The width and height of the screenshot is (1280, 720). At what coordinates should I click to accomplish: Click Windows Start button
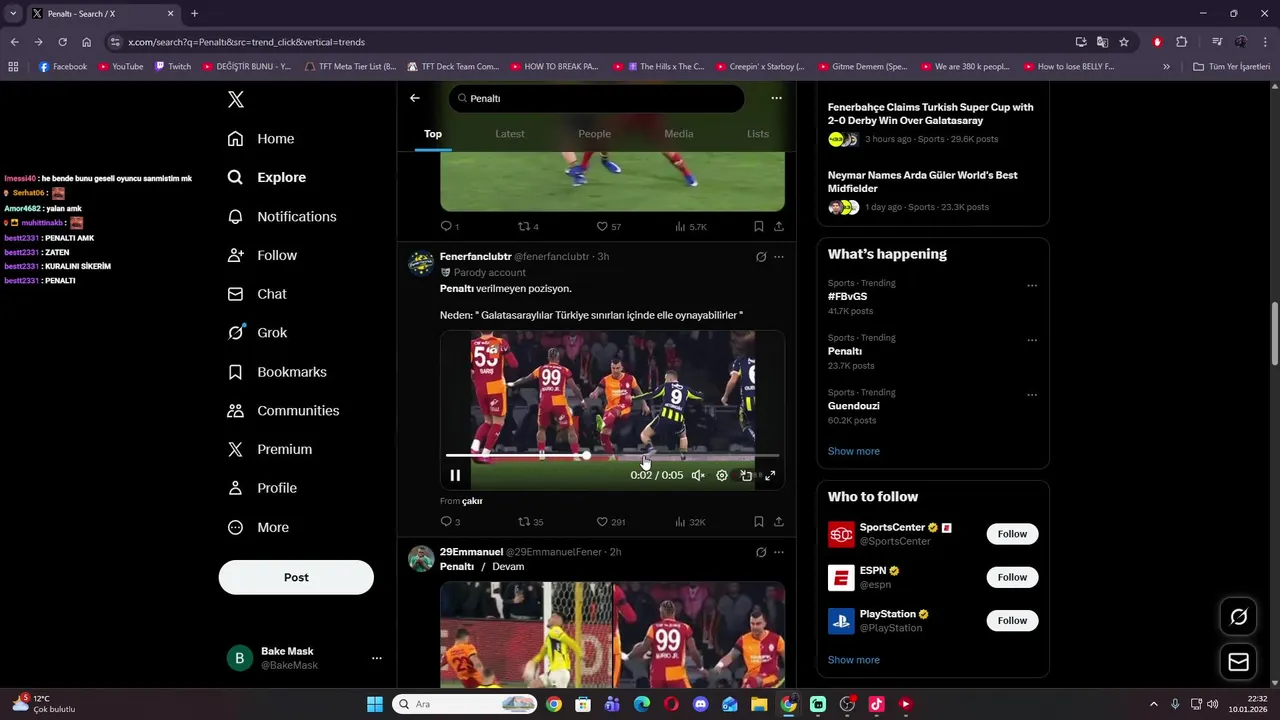(375, 704)
